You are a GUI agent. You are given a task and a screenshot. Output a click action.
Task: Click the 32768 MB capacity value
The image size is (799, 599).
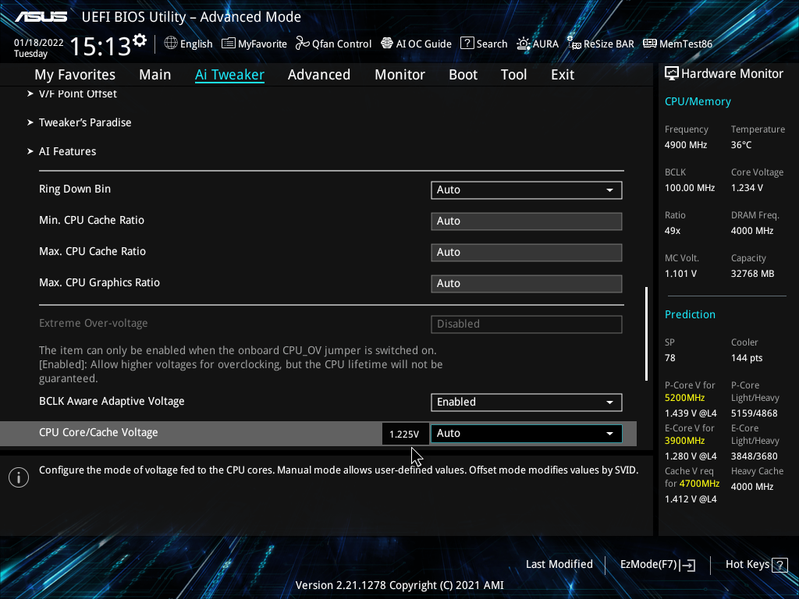click(x=752, y=274)
